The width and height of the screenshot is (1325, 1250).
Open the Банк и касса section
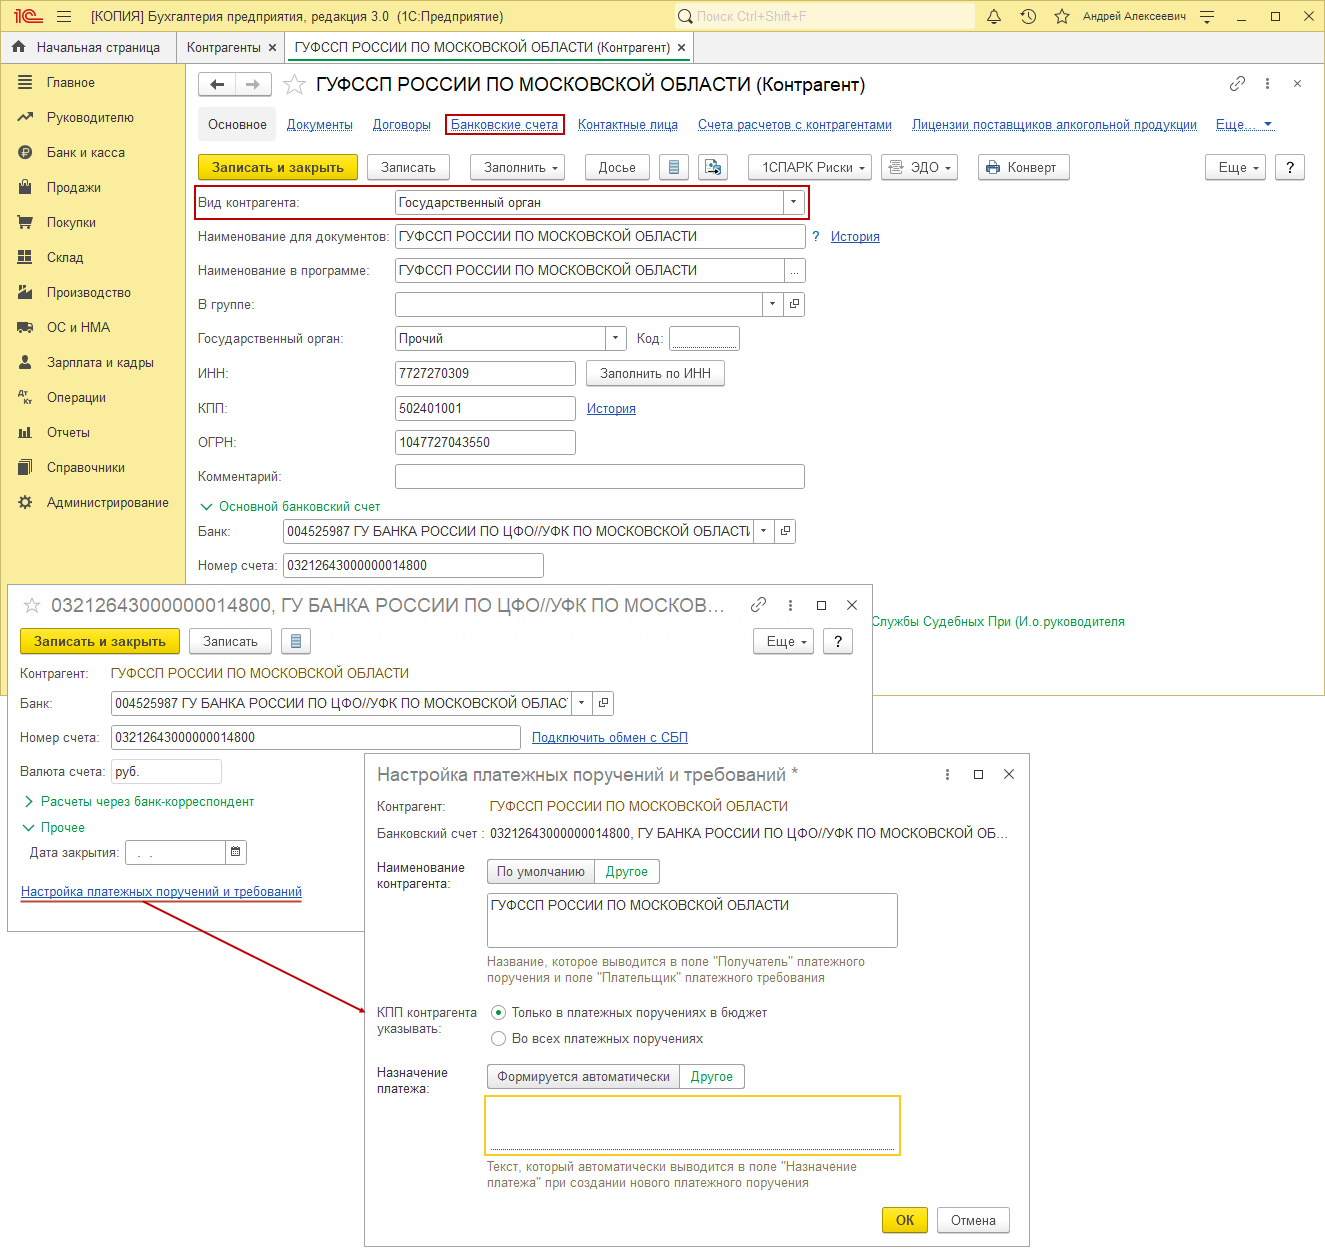coord(85,153)
